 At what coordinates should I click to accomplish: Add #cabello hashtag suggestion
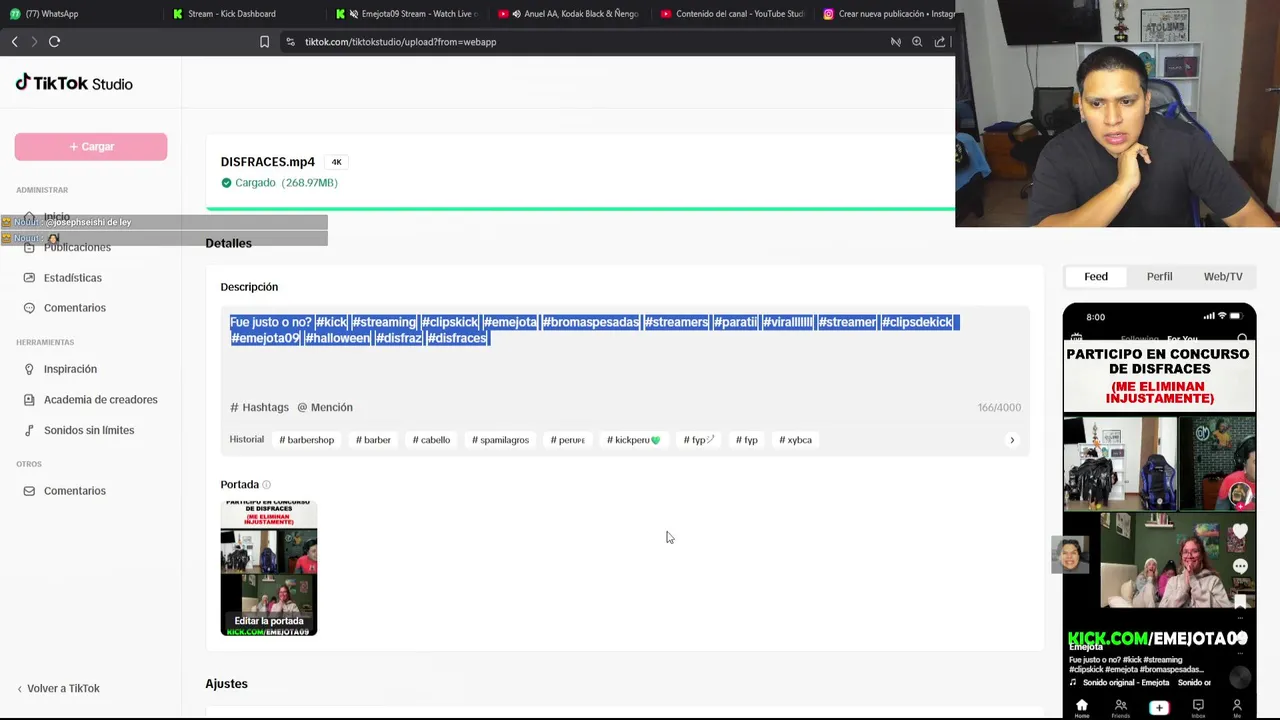coord(431,440)
